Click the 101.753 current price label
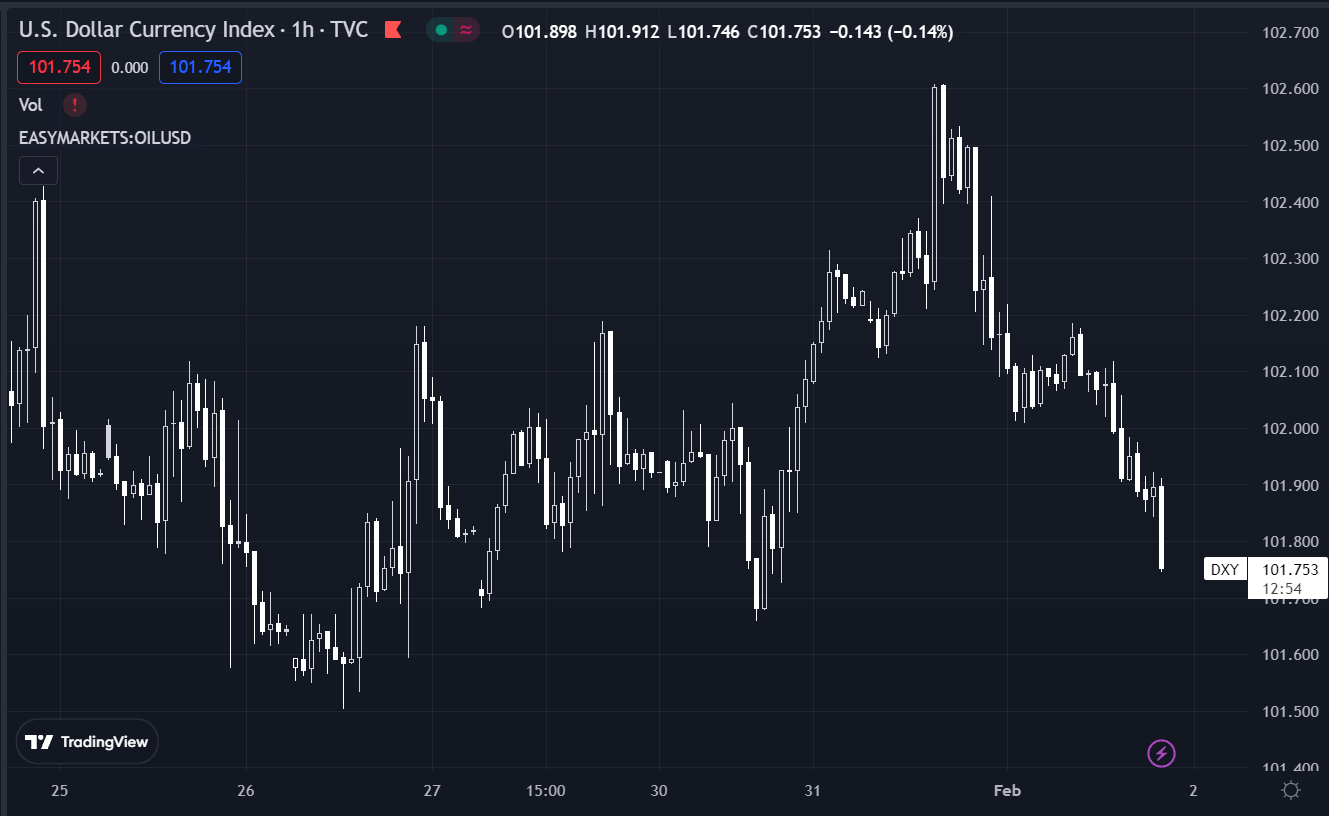Viewport: 1329px width, 816px height. 1289,570
